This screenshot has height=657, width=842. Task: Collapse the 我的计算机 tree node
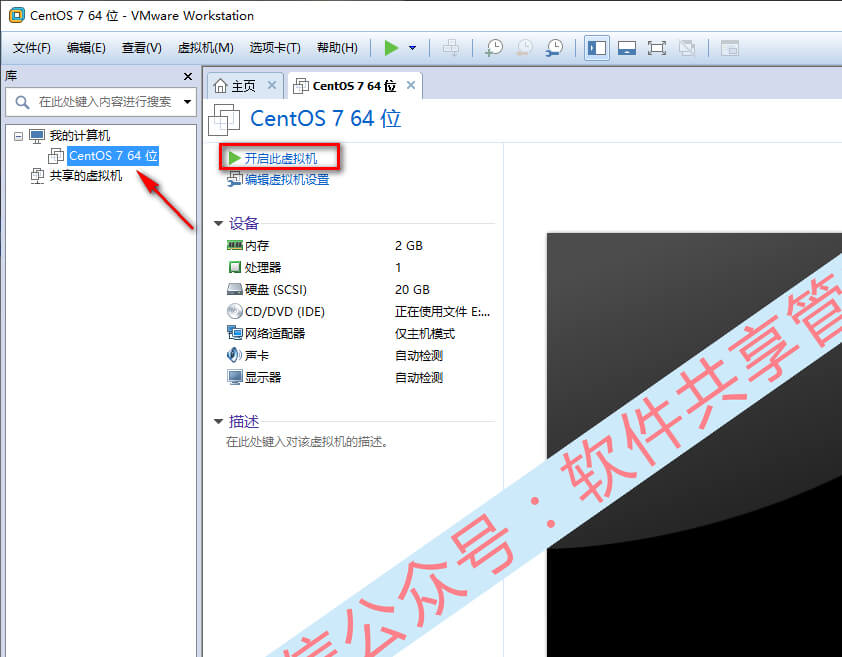pyautogui.click(x=18, y=136)
